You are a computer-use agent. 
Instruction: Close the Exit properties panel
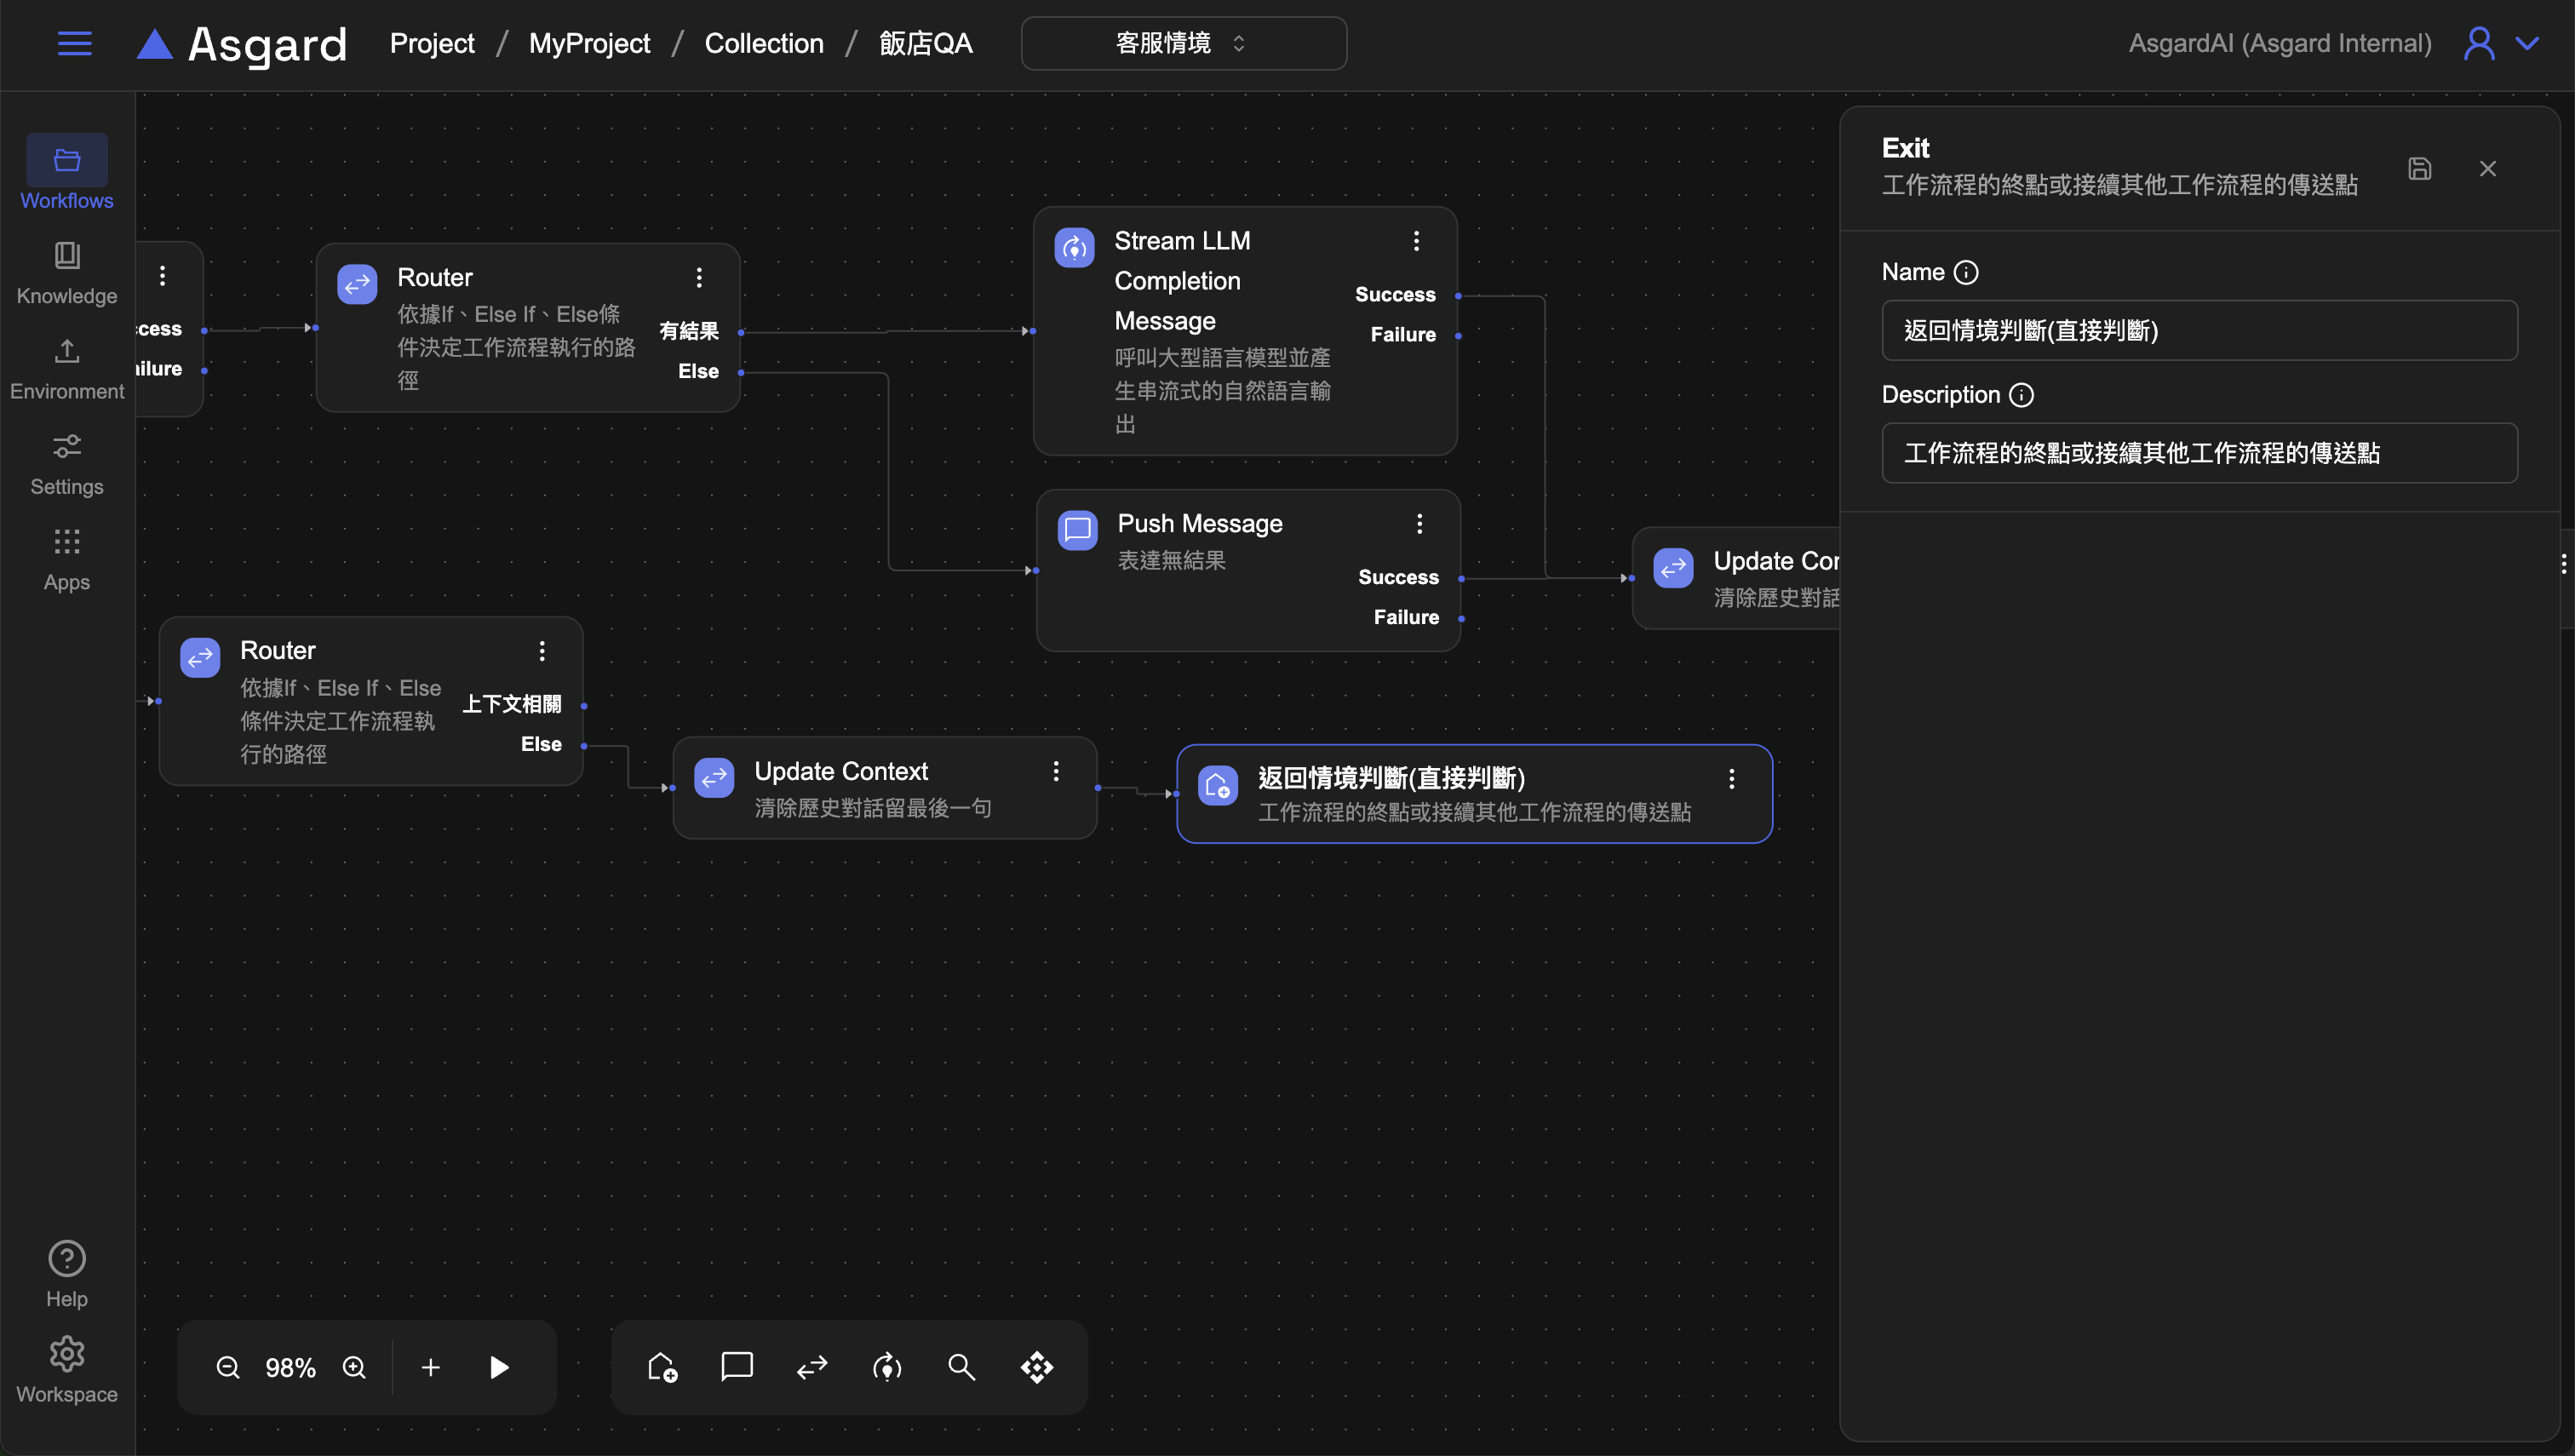click(x=2487, y=169)
